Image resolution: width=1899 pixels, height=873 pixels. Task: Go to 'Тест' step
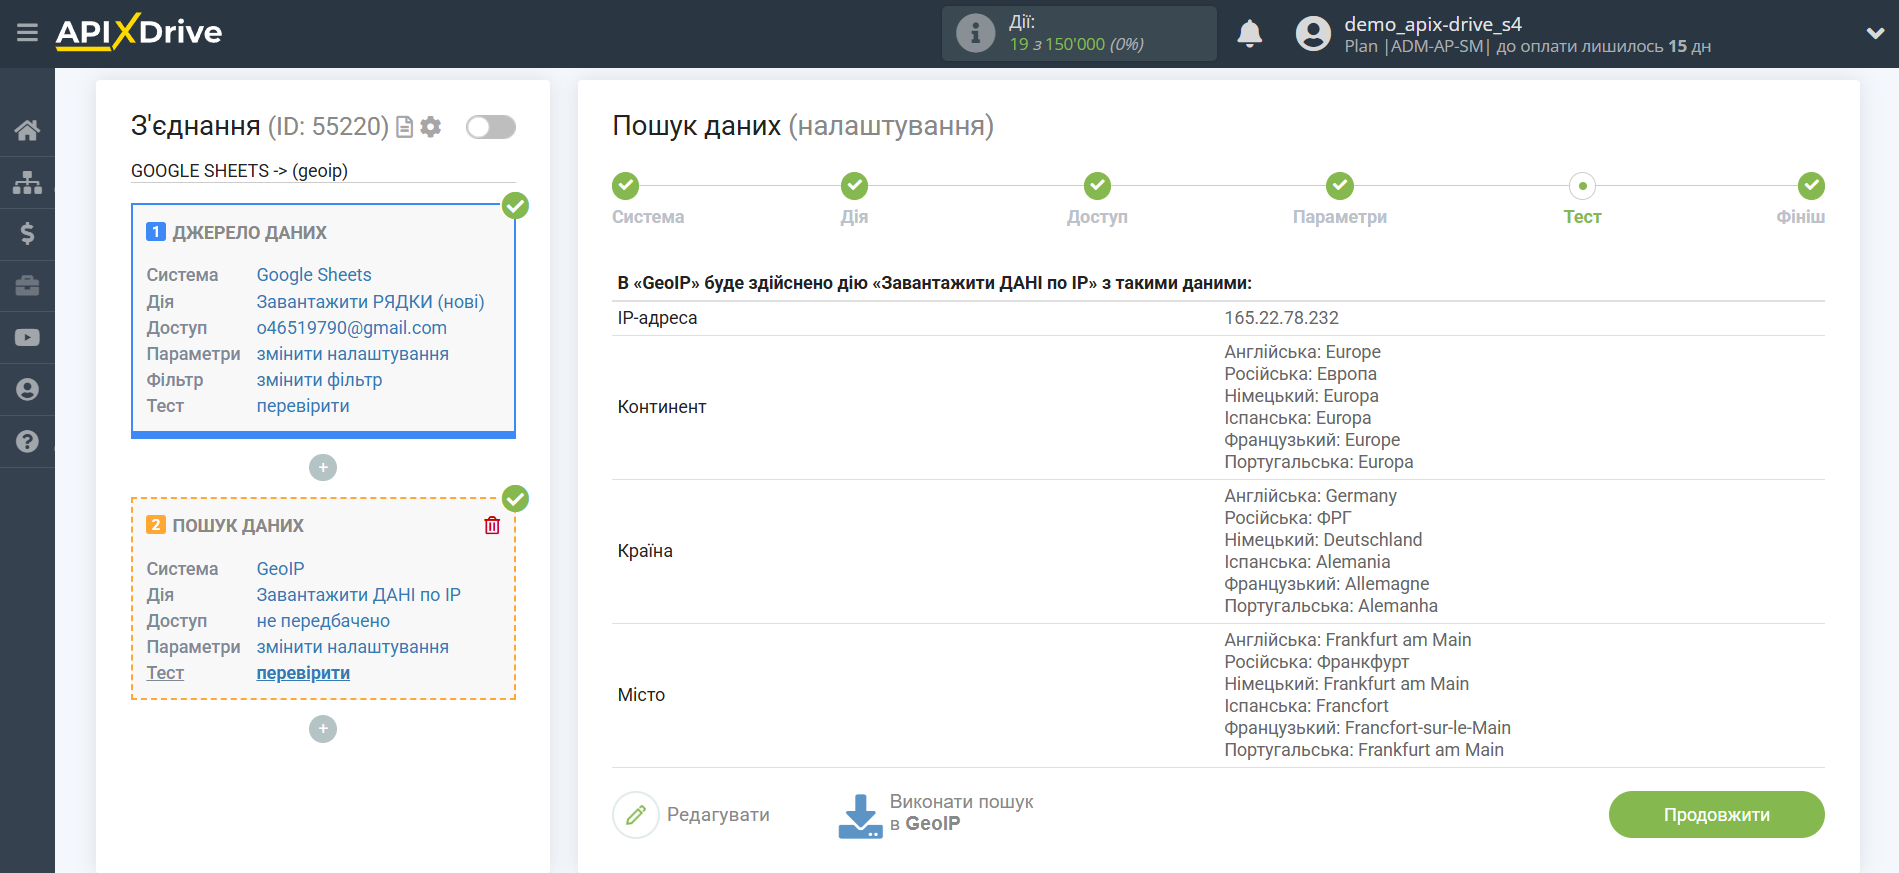point(1582,199)
